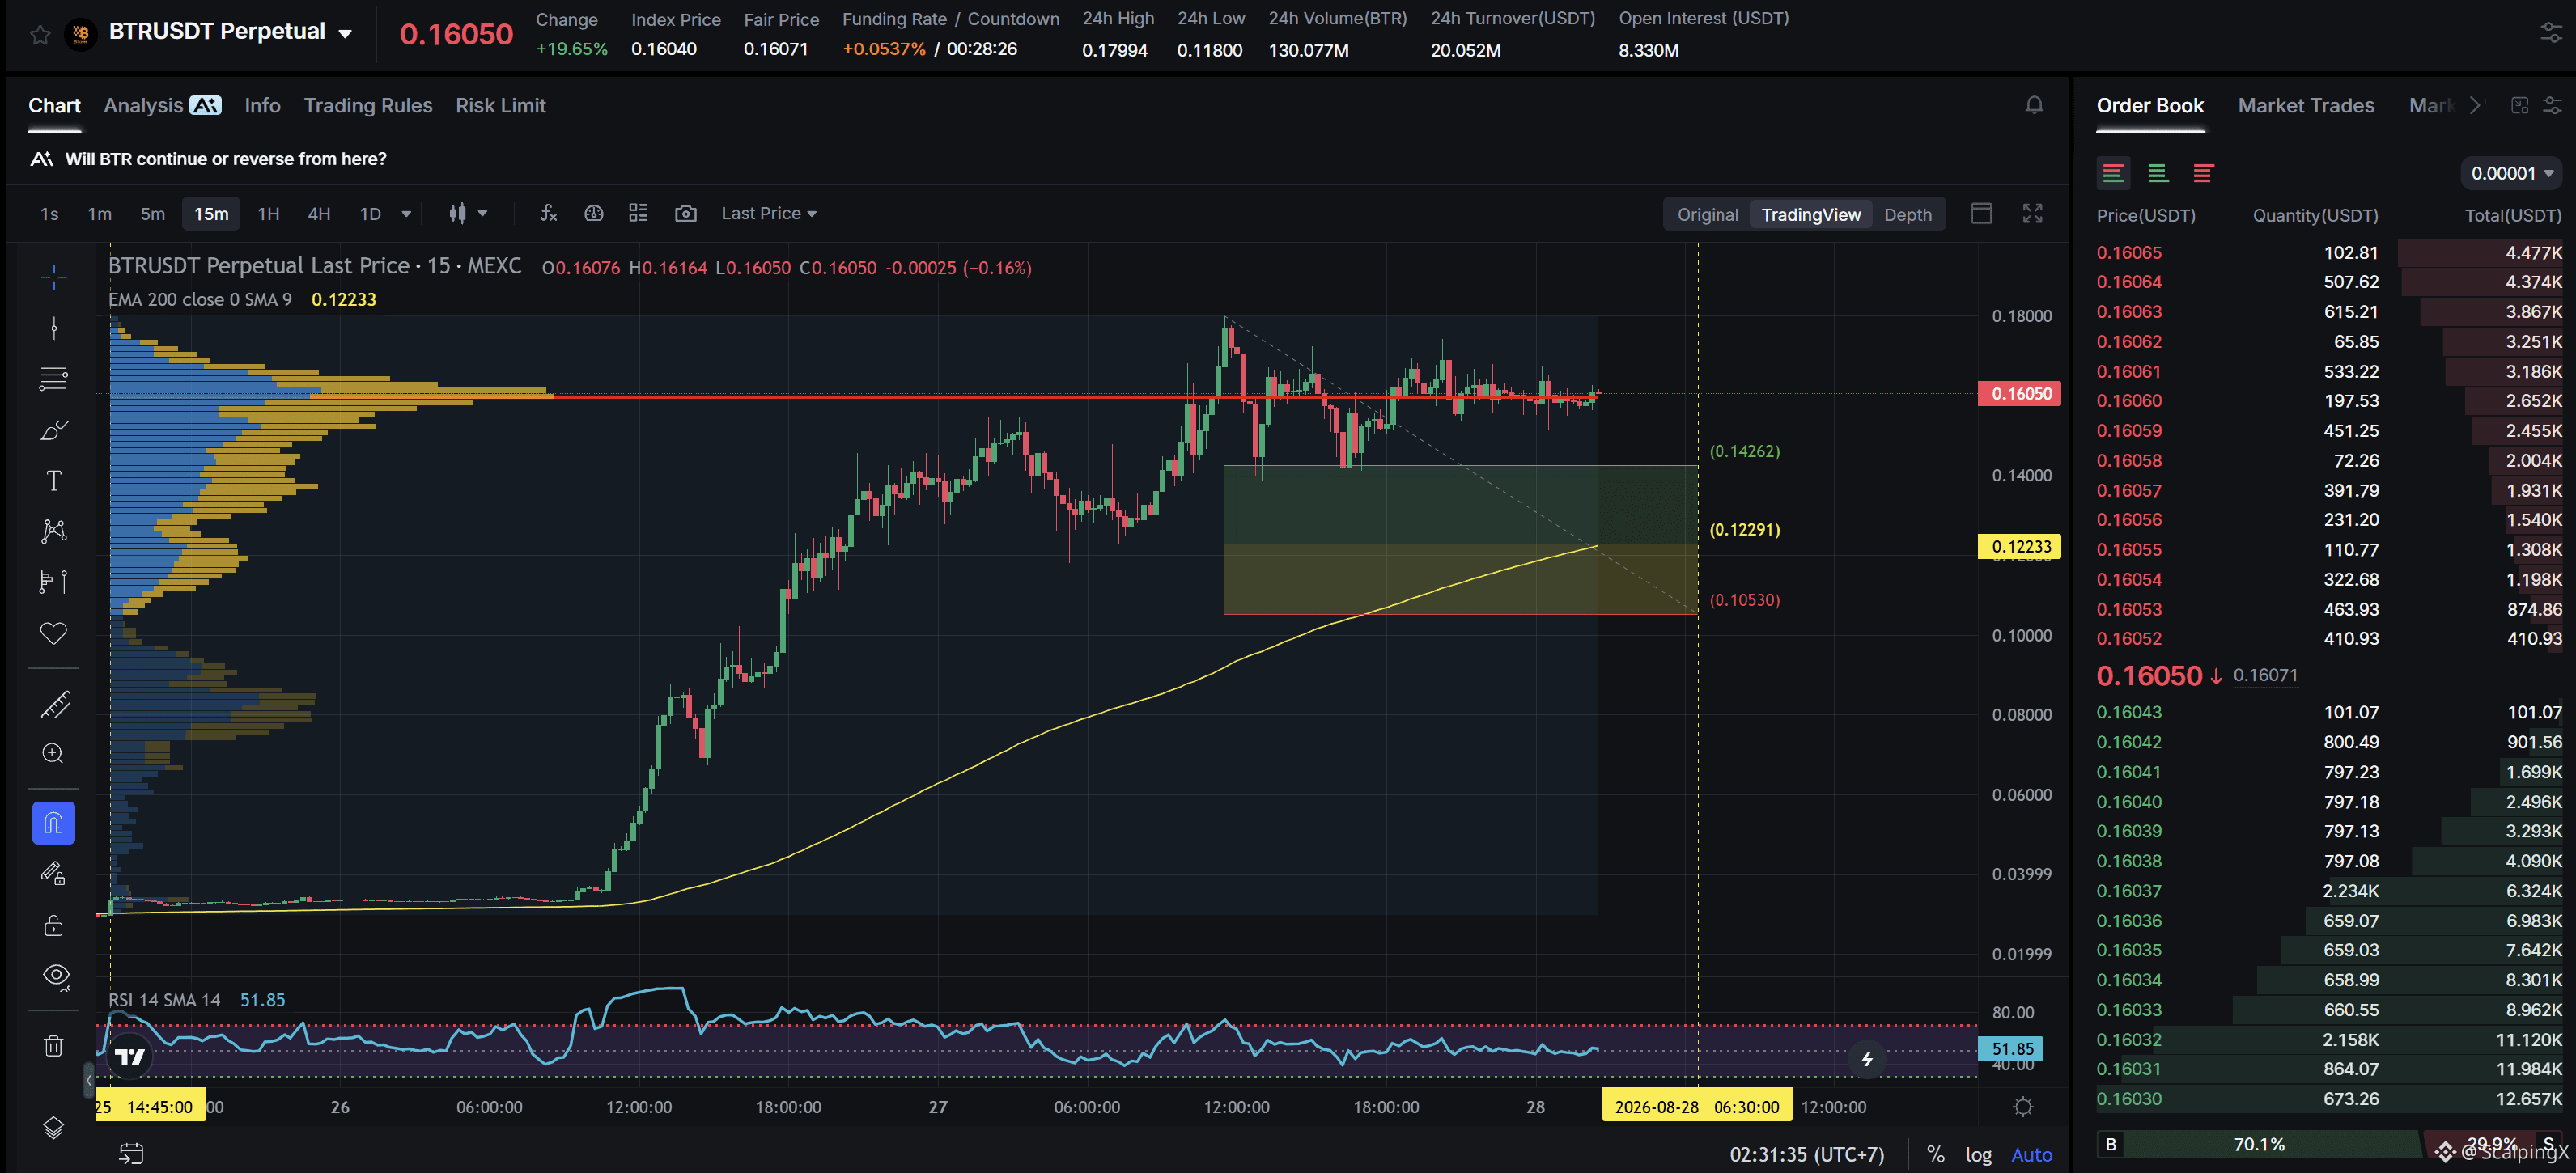The height and width of the screenshot is (1173, 2576).
Task: Open the Last Price source dropdown
Action: (768, 213)
